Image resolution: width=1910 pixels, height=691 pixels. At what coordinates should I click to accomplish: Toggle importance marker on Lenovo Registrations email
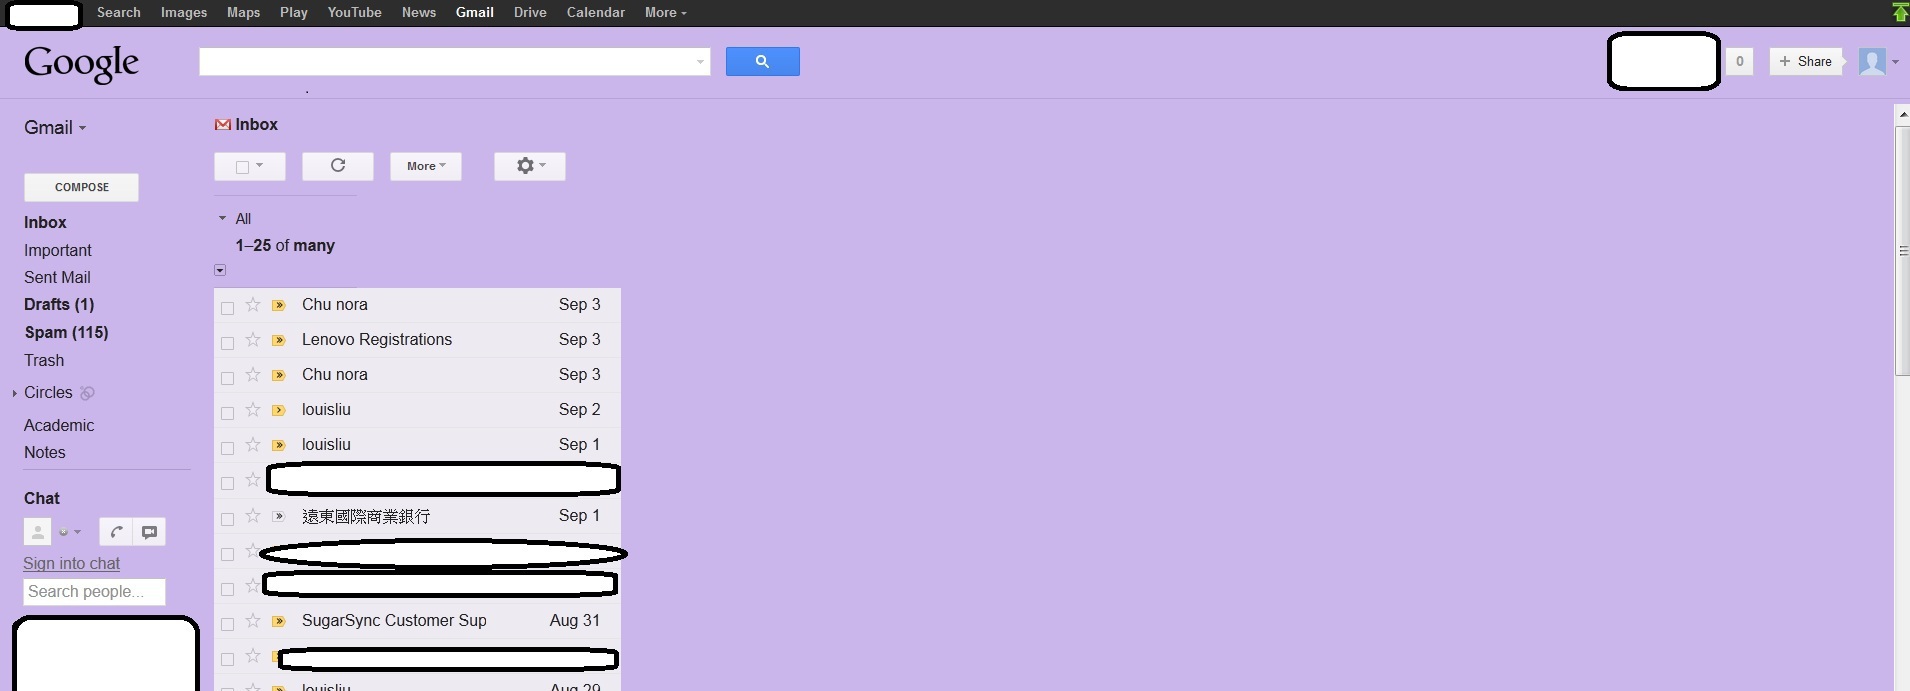tap(279, 340)
